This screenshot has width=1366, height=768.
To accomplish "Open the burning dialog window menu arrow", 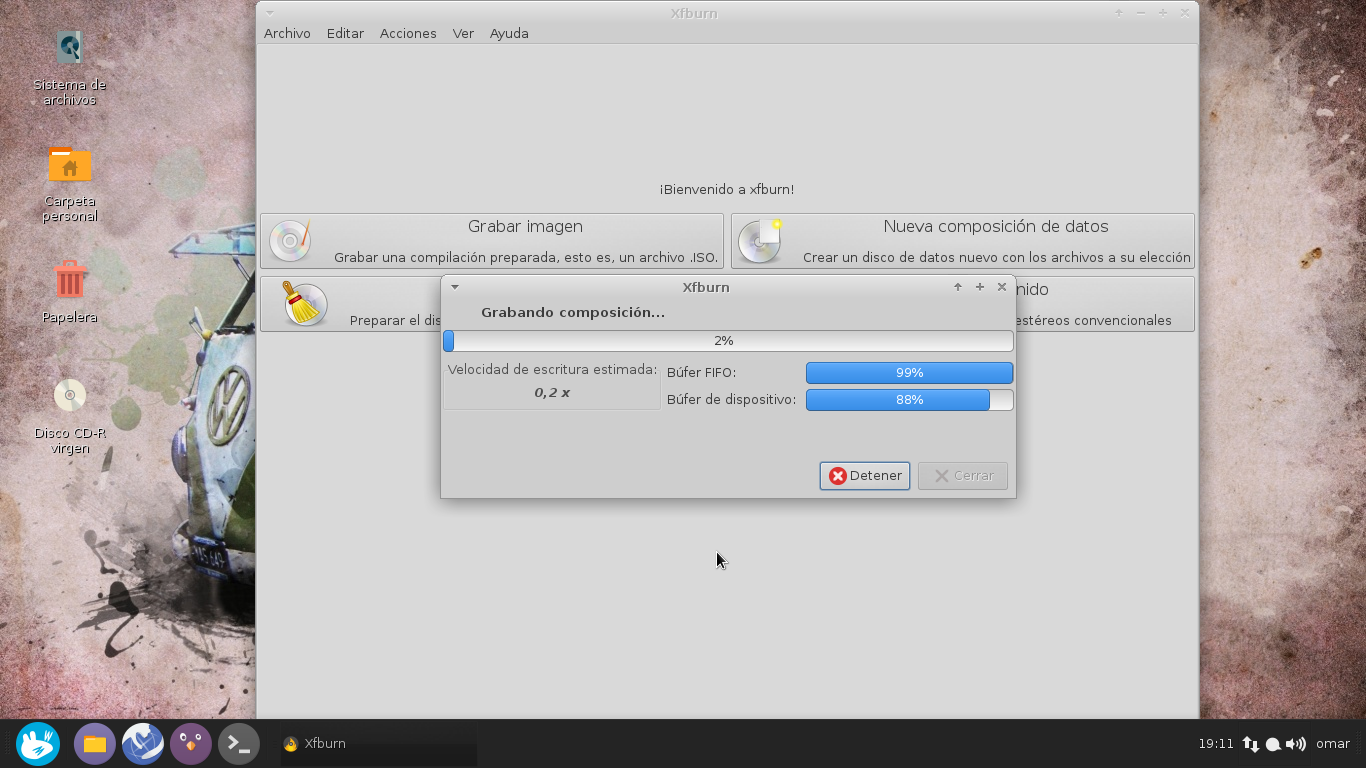I will click(x=454, y=287).
